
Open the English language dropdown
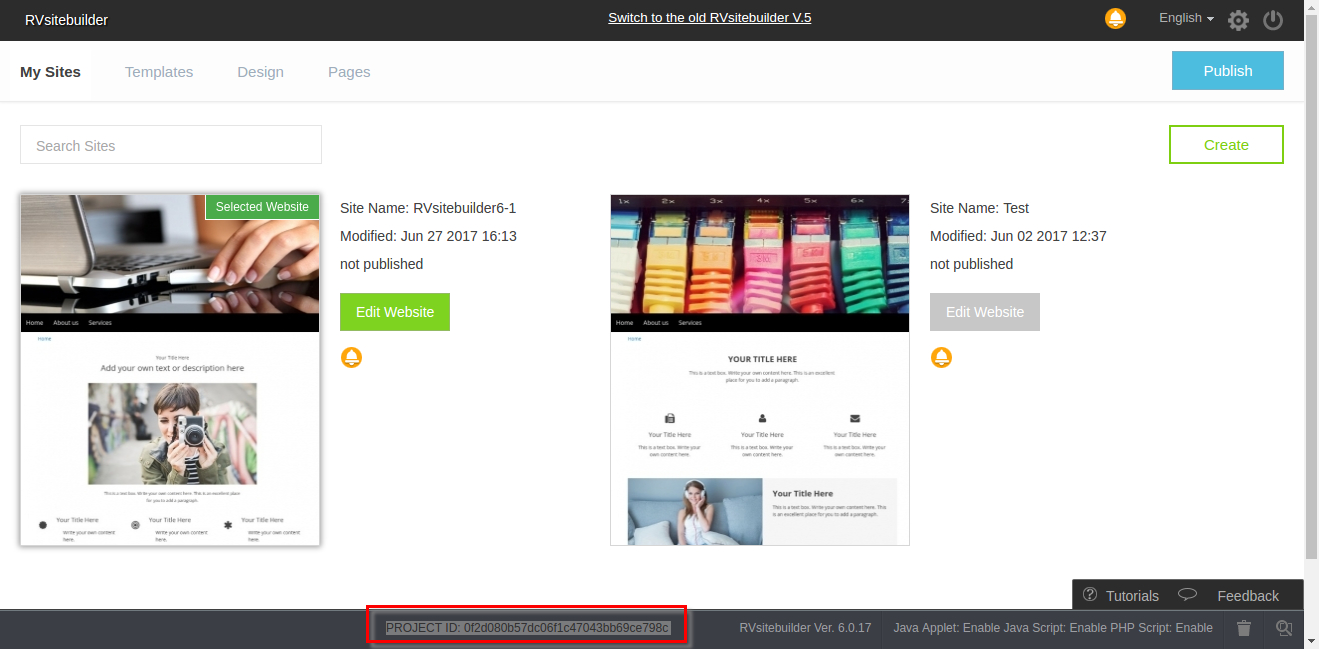[1186, 18]
